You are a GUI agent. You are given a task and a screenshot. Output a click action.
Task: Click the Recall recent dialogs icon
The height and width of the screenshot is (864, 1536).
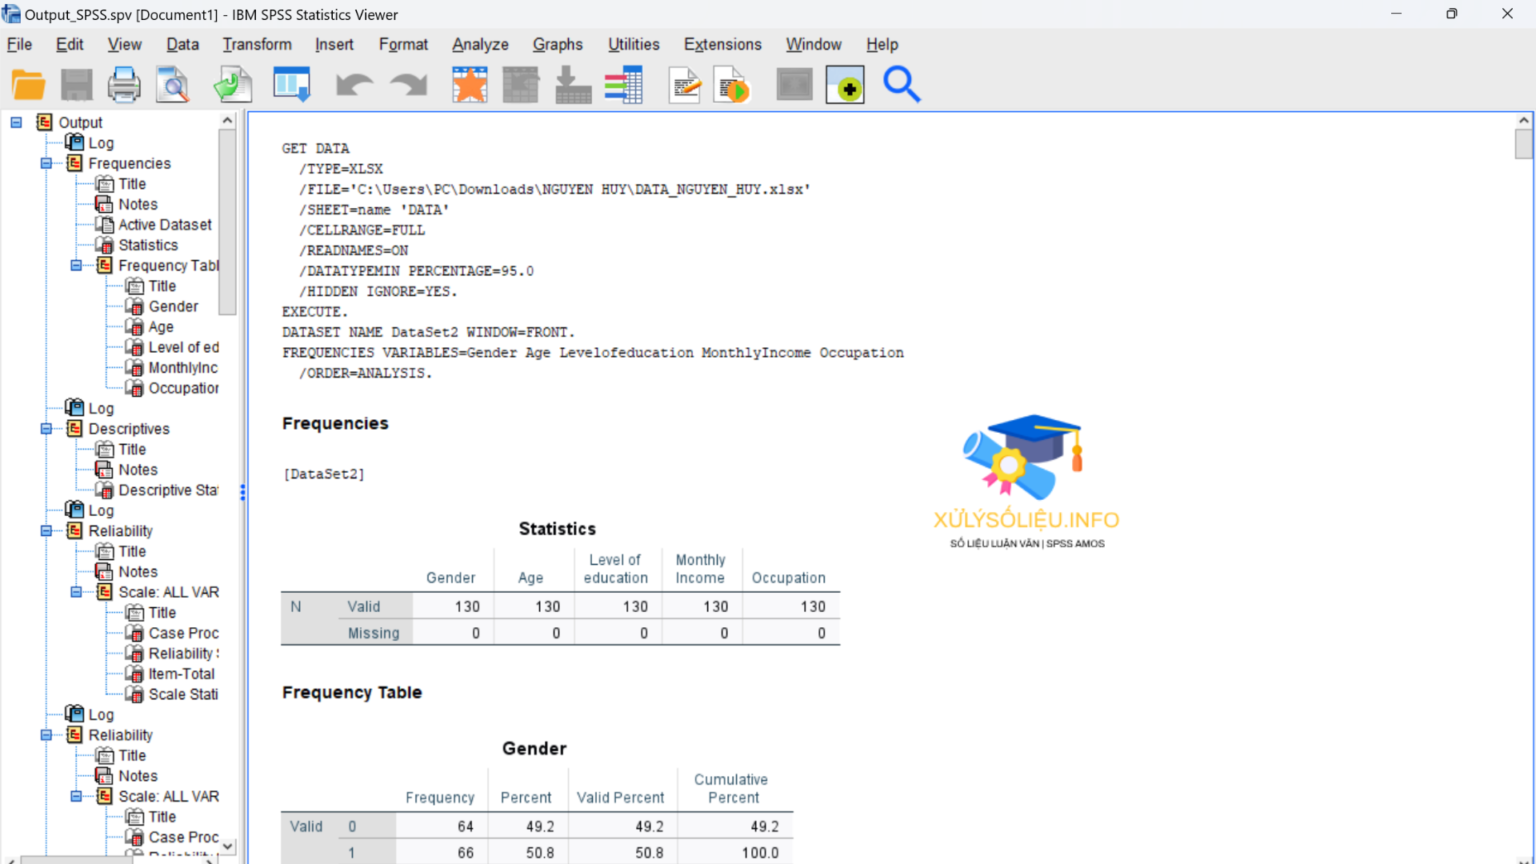292,85
